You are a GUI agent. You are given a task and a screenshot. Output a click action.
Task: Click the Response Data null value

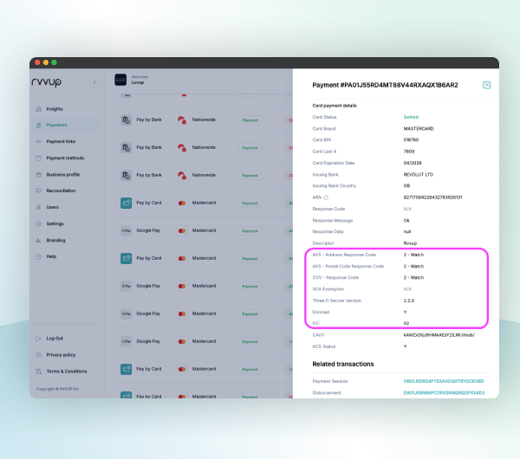click(x=407, y=232)
